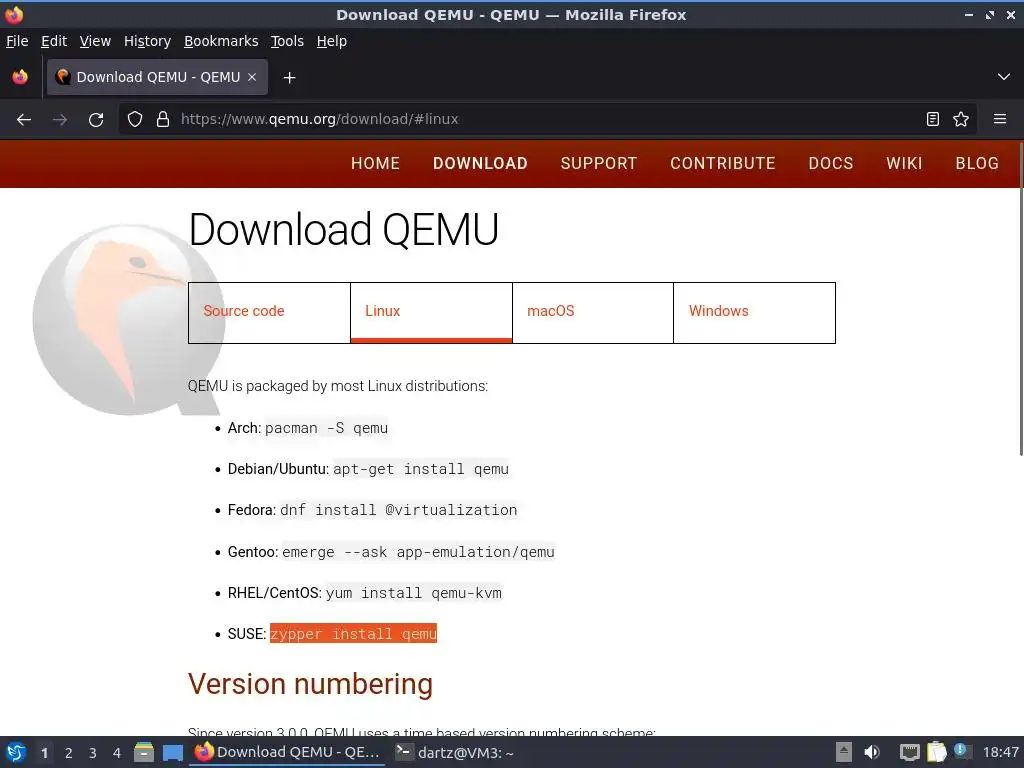This screenshot has height=768, width=1024.
Task: Click highlighted 'zypper install qemu' command
Action: point(353,633)
